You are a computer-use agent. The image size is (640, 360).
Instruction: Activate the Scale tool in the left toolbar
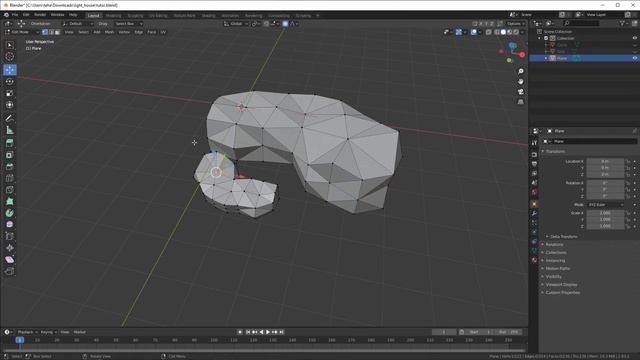coord(10,93)
